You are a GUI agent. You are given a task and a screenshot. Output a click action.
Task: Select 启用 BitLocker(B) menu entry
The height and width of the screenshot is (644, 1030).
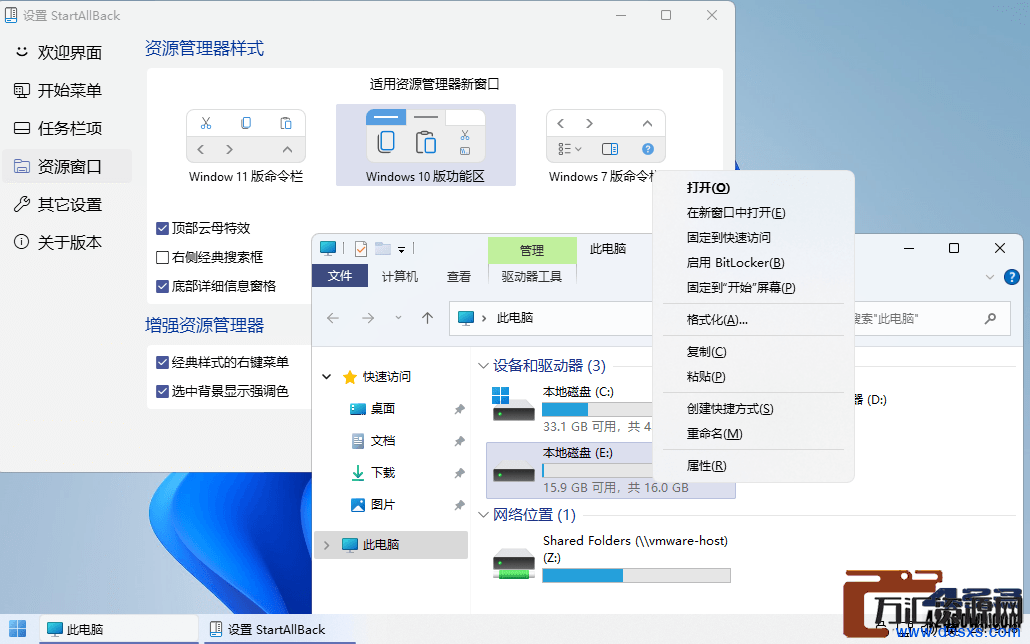point(753,263)
